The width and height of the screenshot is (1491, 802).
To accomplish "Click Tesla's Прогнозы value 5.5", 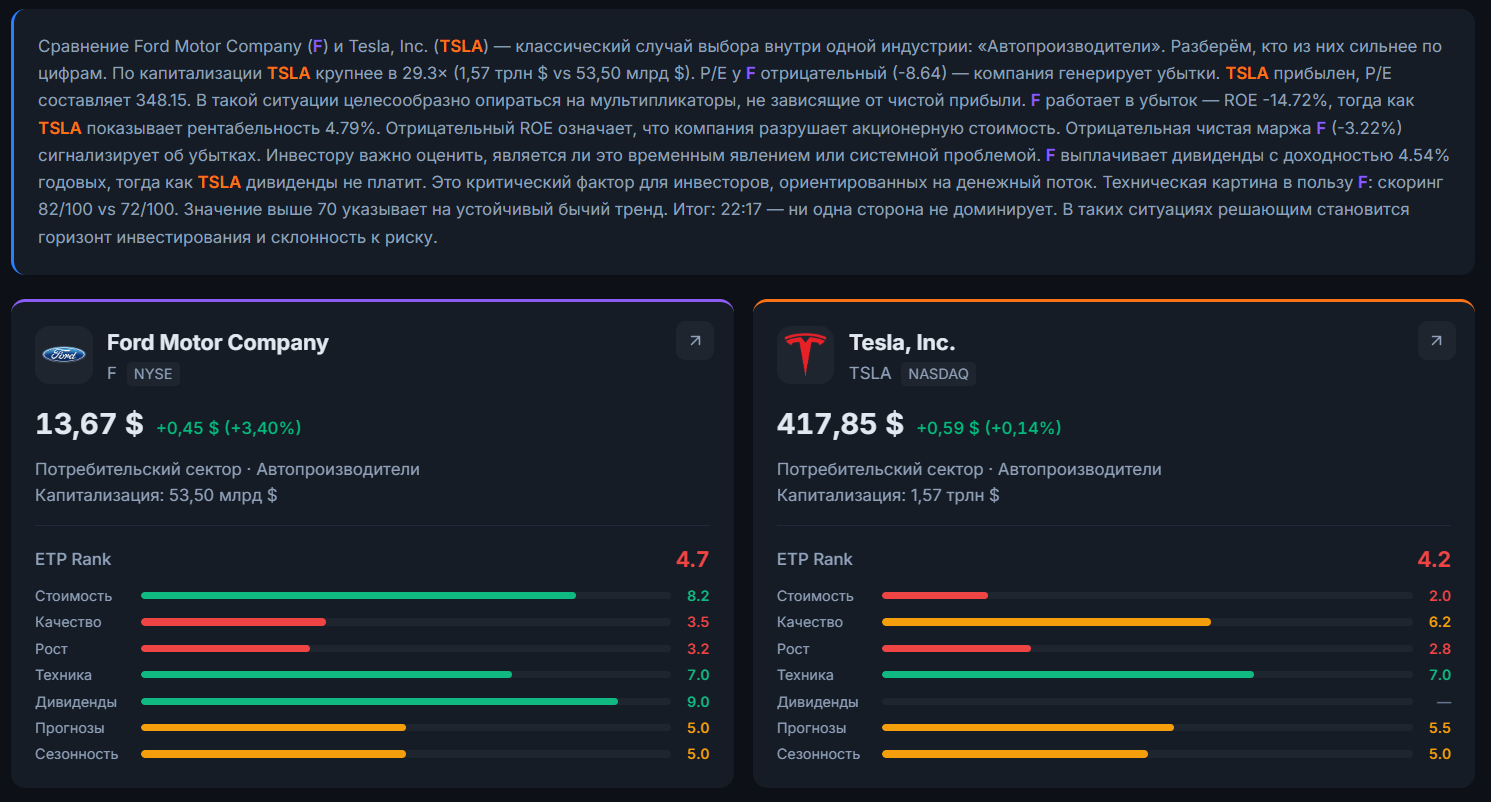I will (x=1440, y=728).
